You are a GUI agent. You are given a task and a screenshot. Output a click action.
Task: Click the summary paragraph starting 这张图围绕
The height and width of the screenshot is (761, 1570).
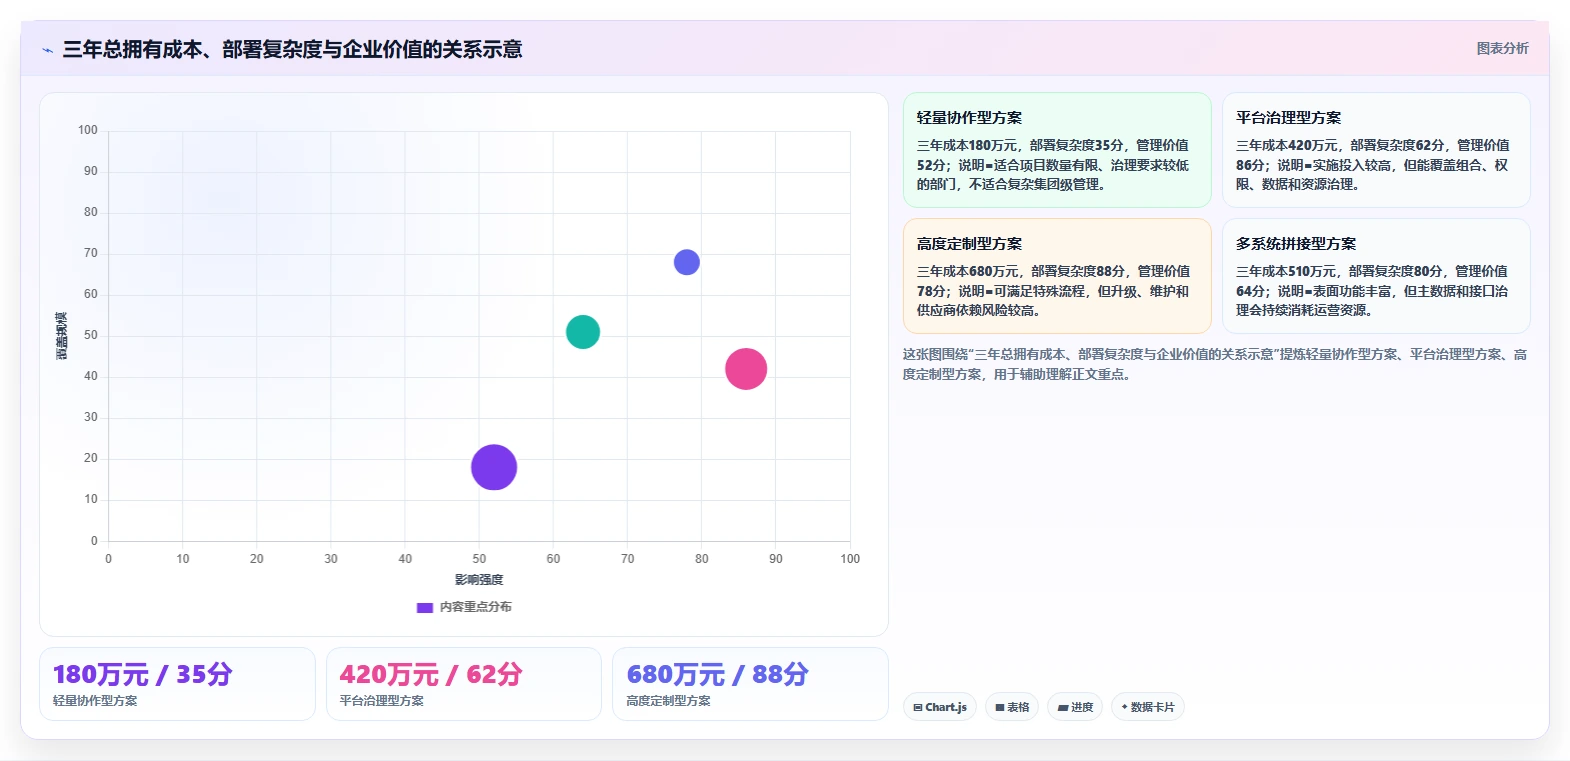coord(1215,364)
